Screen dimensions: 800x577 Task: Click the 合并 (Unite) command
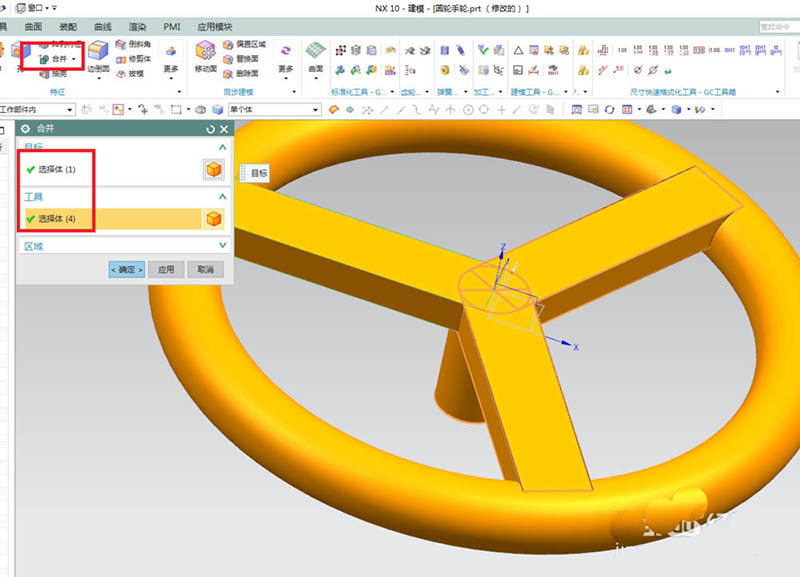coord(53,59)
